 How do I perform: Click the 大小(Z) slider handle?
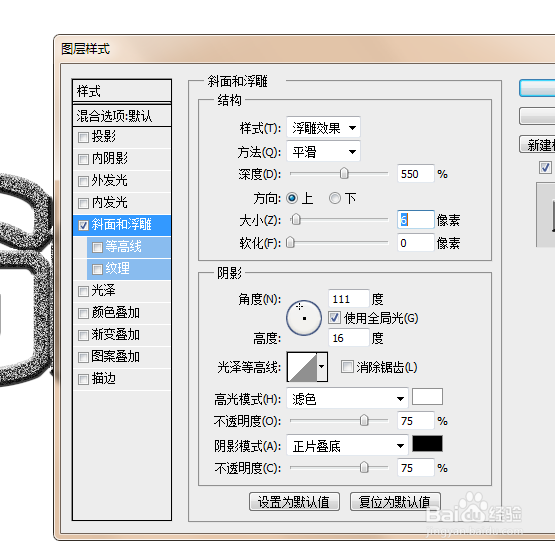296,220
